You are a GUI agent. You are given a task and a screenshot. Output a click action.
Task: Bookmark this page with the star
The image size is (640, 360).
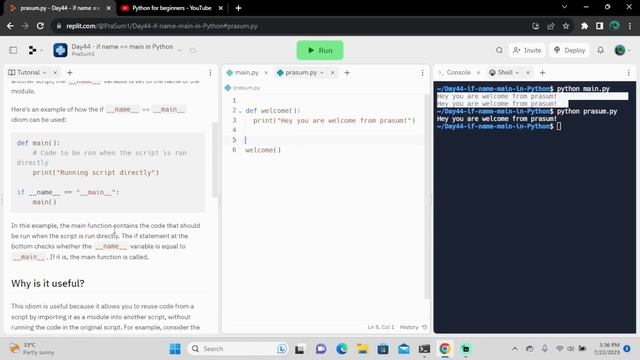point(566,26)
